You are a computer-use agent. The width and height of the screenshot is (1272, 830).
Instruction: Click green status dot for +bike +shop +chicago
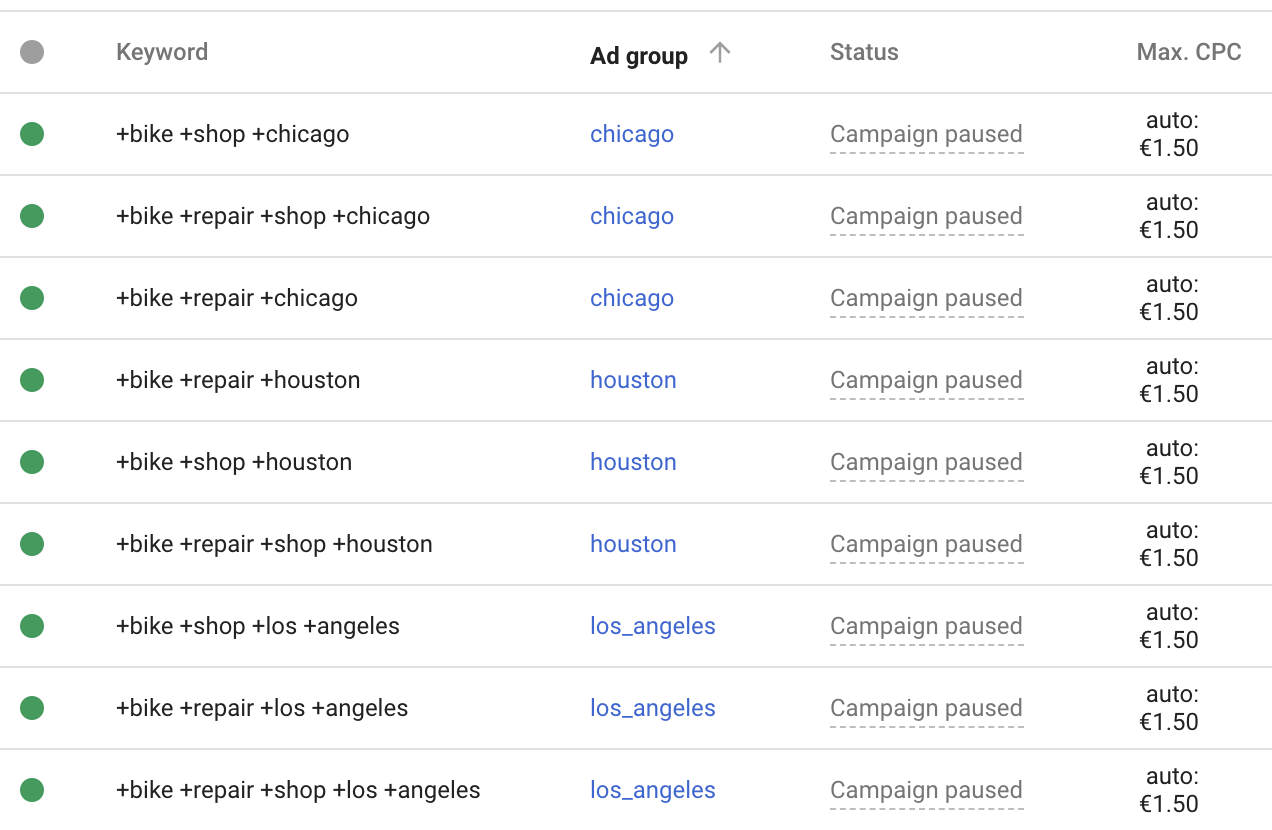(32, 134)
